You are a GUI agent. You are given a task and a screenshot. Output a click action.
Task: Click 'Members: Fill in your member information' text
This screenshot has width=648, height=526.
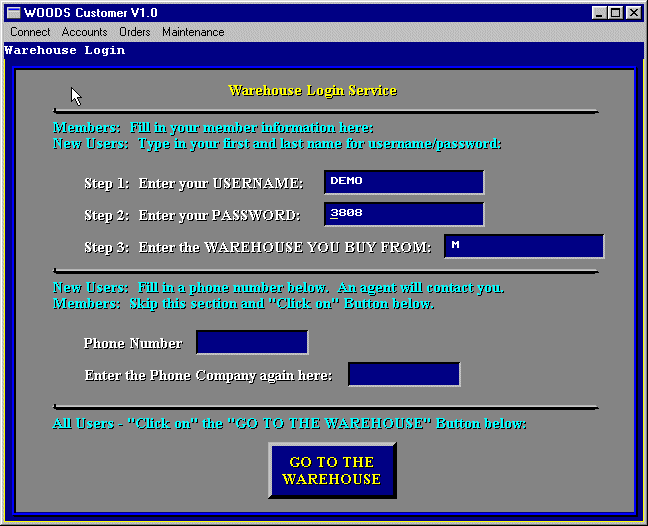coord(213,128)
